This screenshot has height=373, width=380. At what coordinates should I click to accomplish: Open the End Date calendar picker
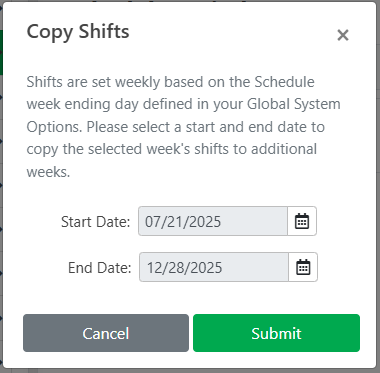[303, 267]
